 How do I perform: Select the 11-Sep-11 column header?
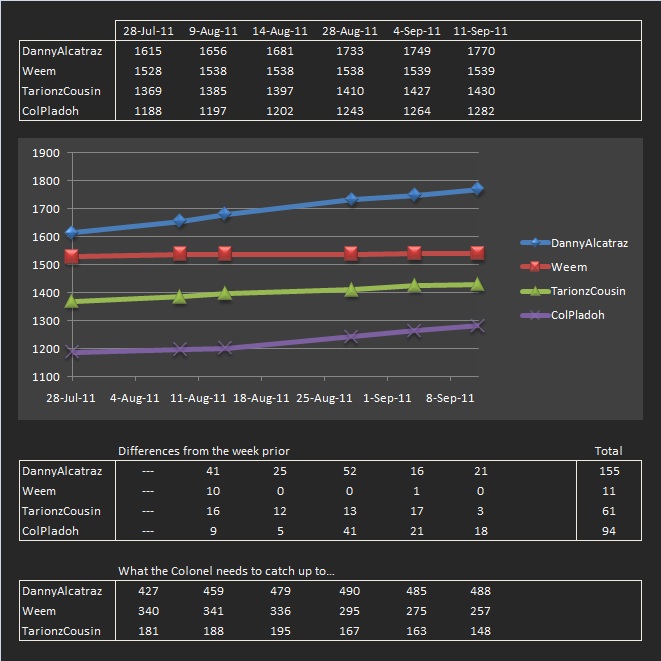pos(481,31)
